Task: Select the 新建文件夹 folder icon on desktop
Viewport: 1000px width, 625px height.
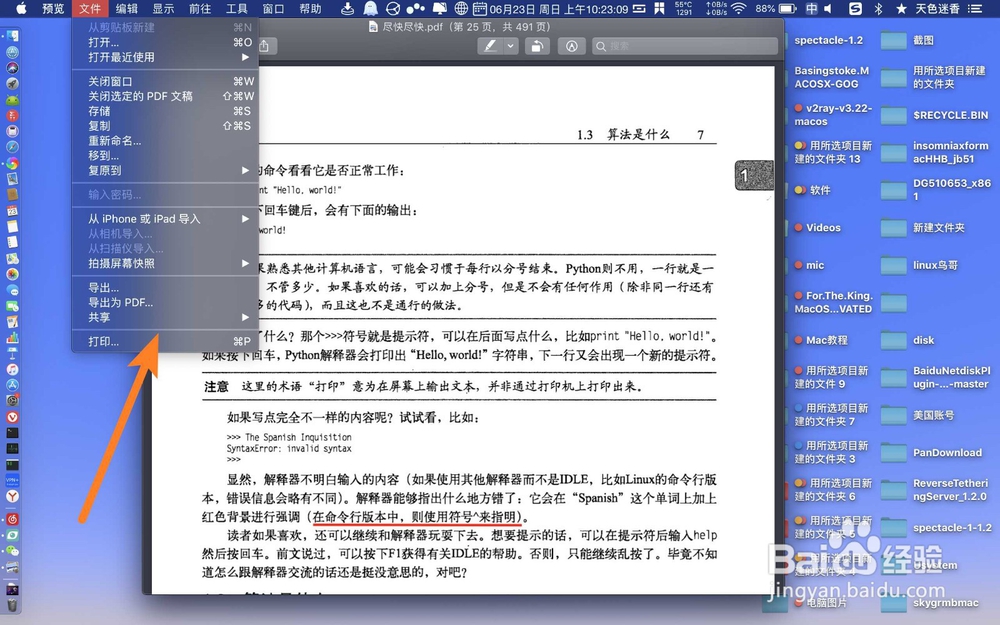Action: 893,228
